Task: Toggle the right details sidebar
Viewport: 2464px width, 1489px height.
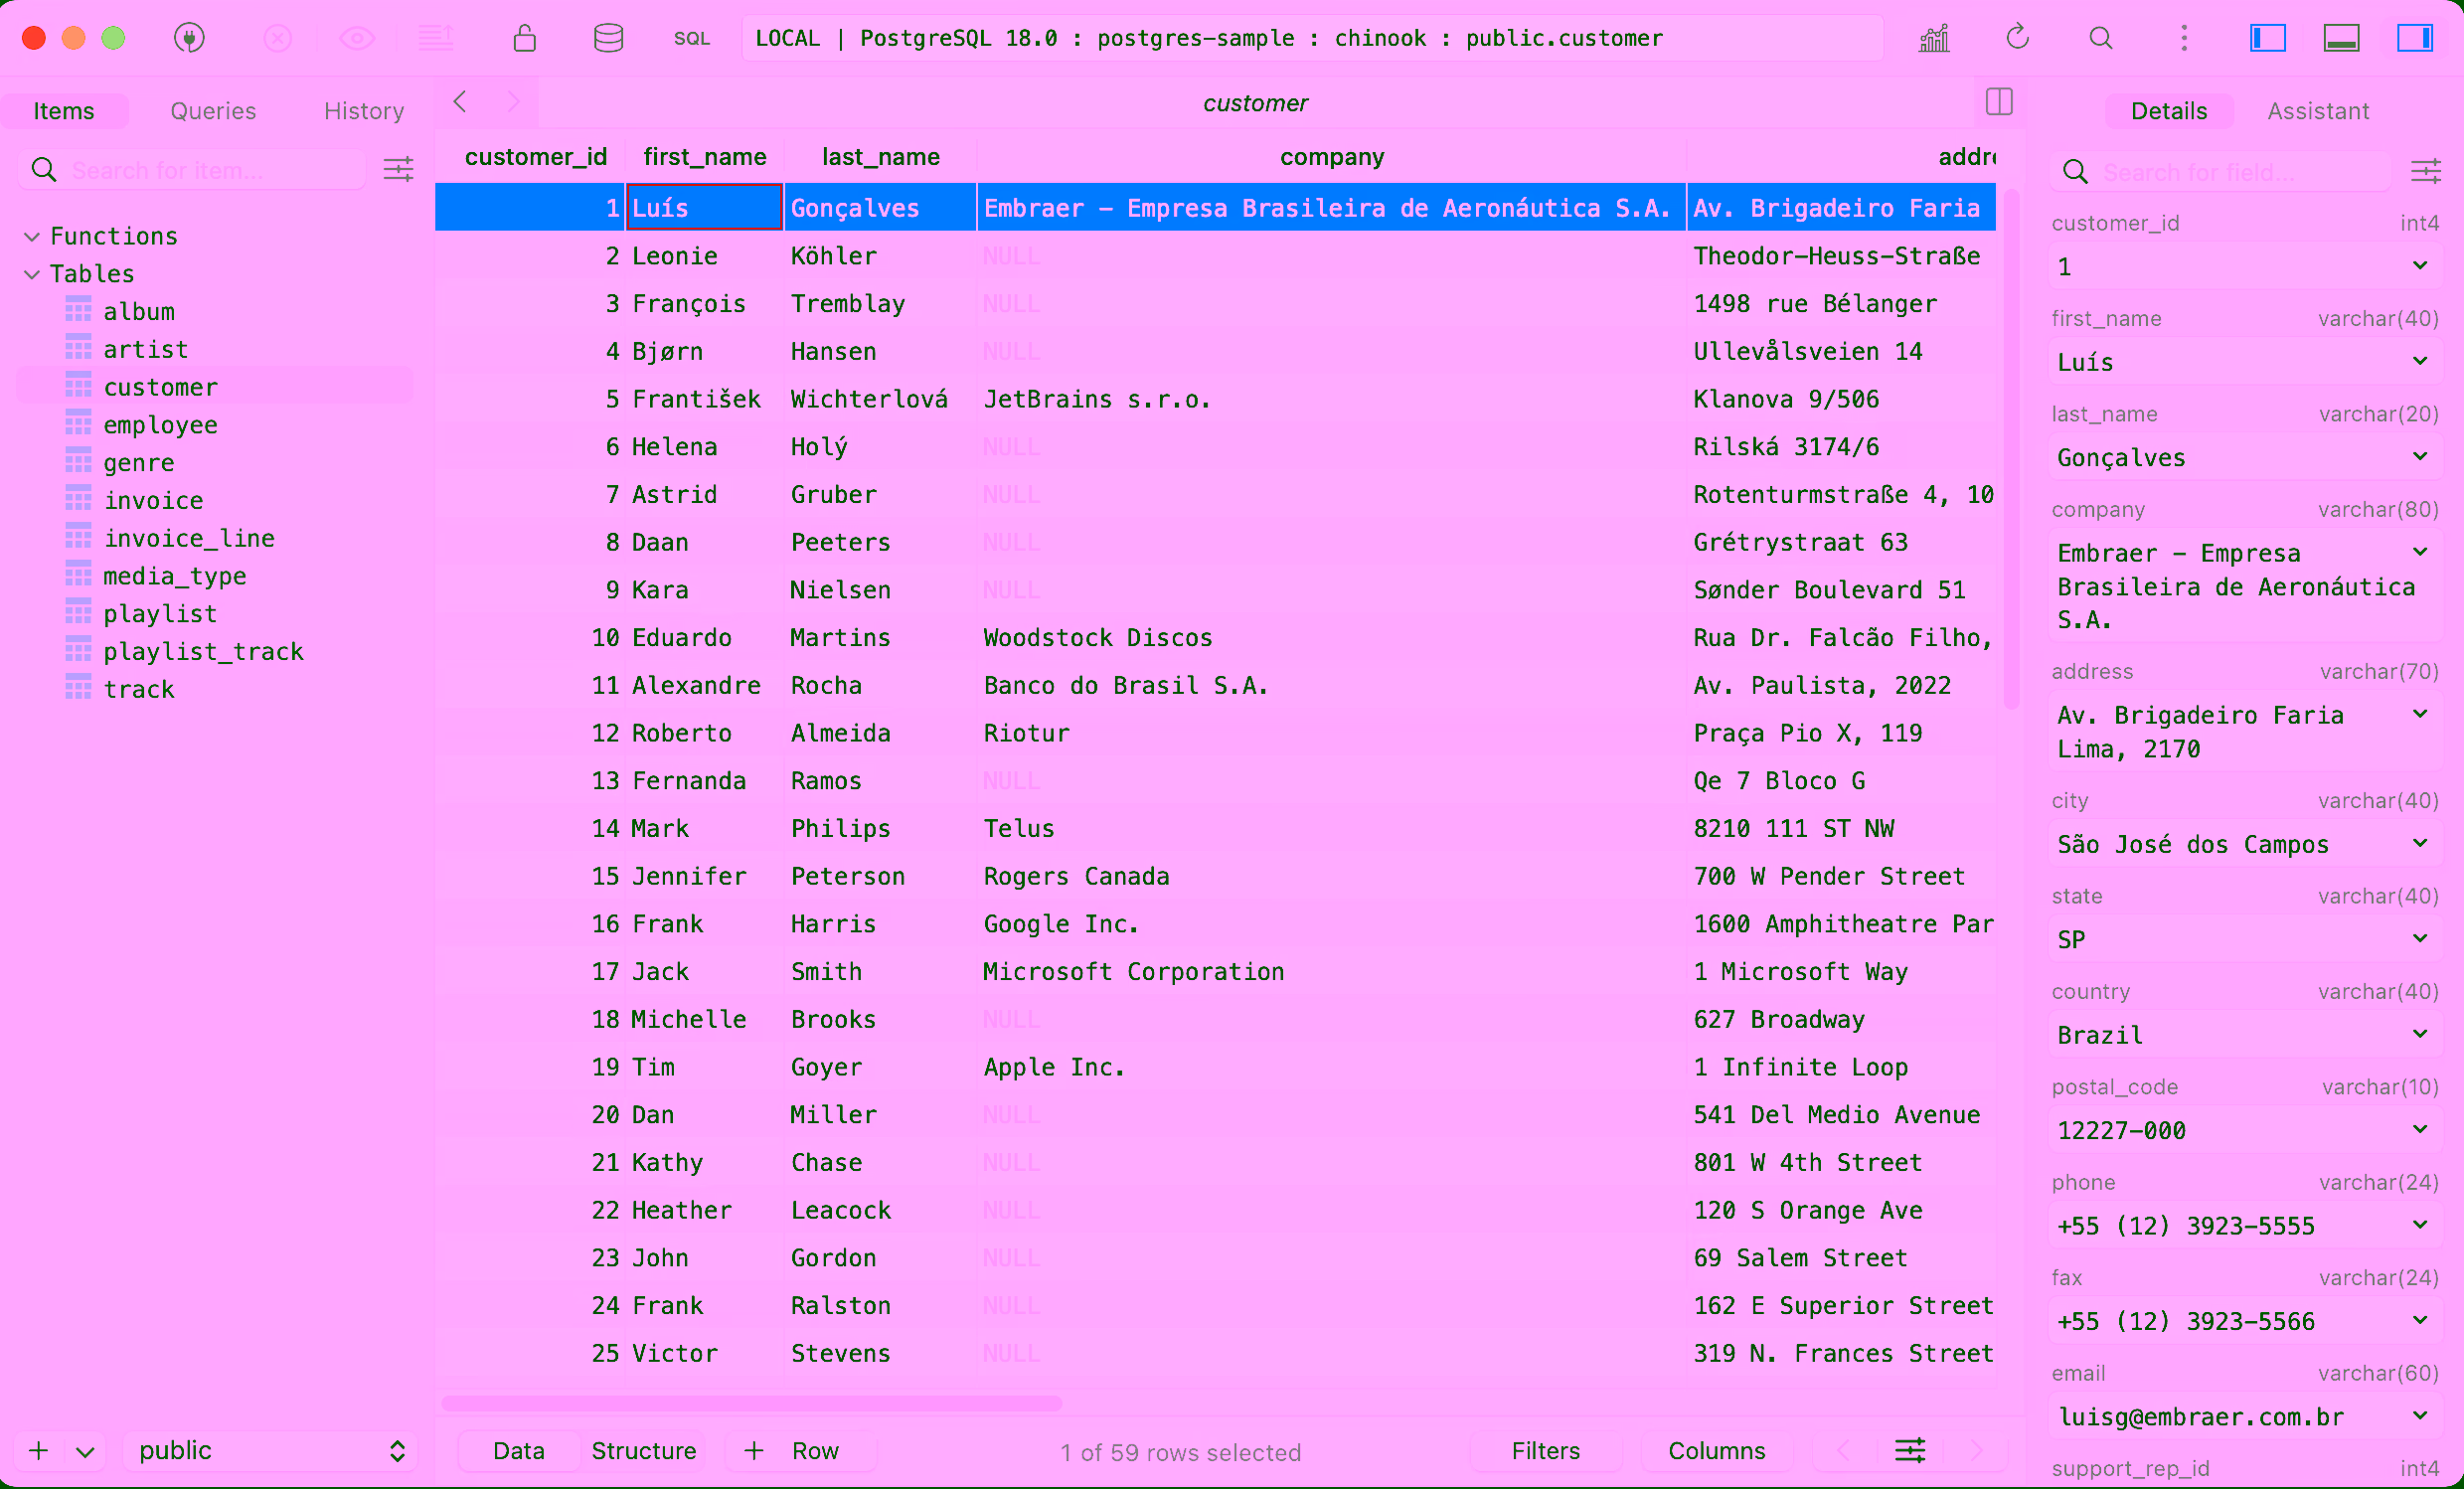Action: 2414,38
